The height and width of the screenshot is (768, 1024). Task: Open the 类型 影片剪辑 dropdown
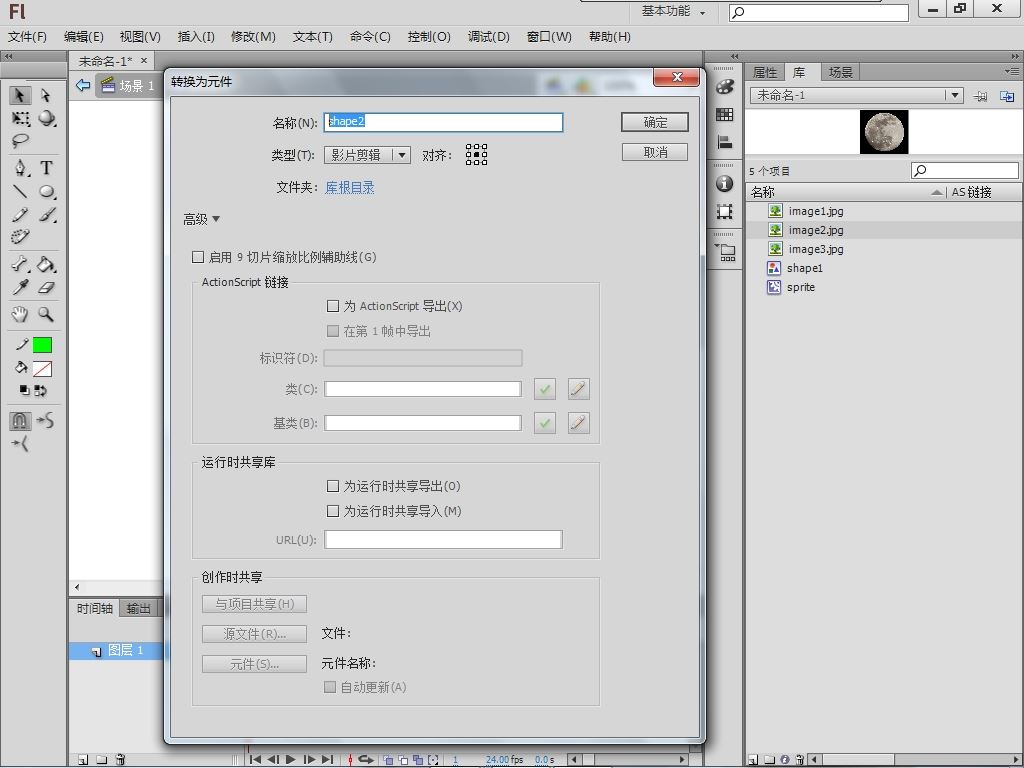368,155
